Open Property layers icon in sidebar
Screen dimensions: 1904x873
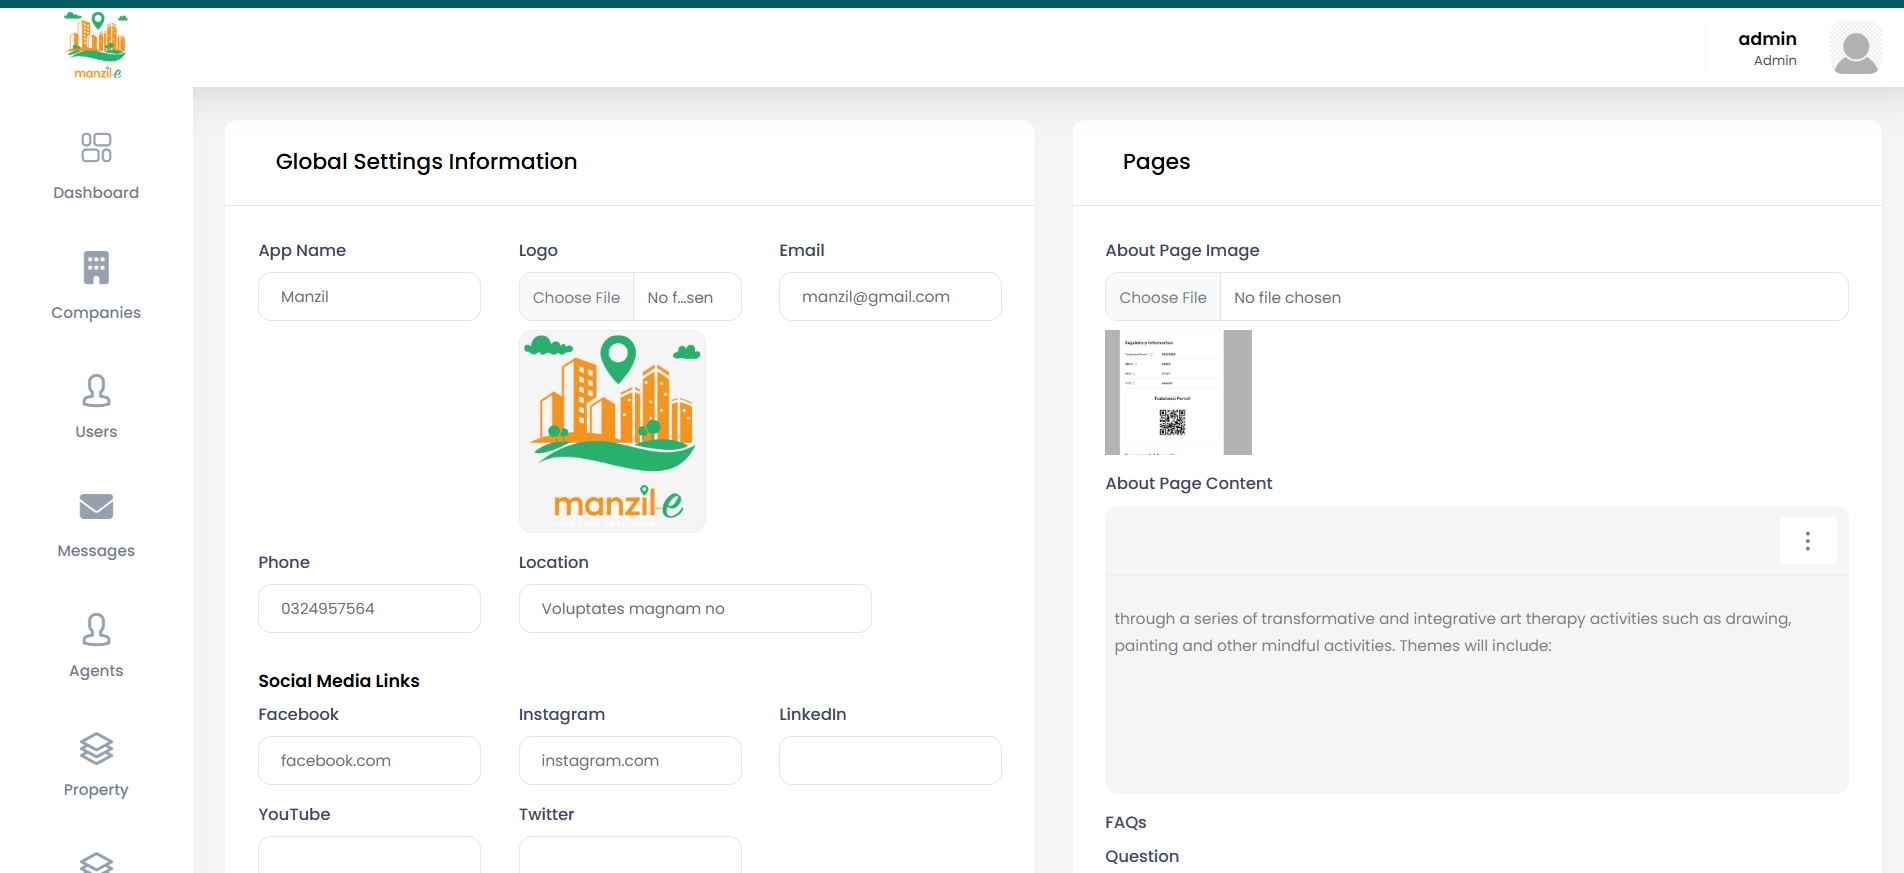96,749
